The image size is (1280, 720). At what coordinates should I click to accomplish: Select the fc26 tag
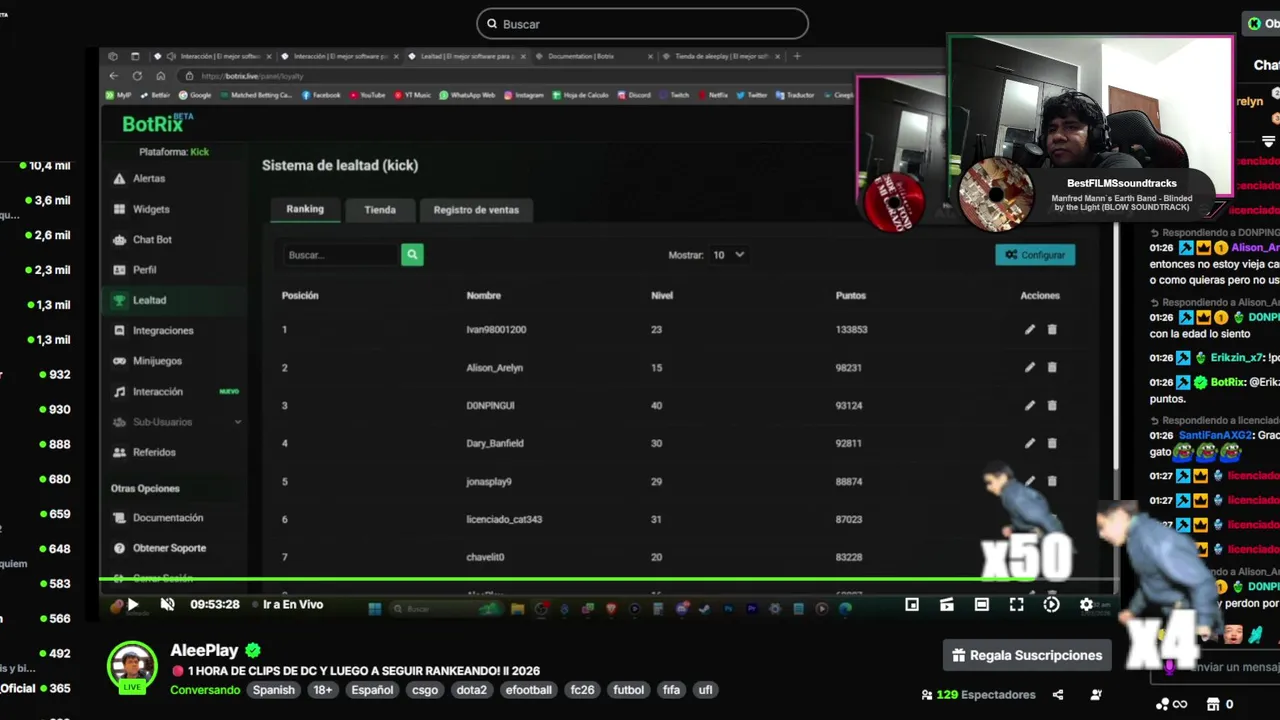coord(582,690)
